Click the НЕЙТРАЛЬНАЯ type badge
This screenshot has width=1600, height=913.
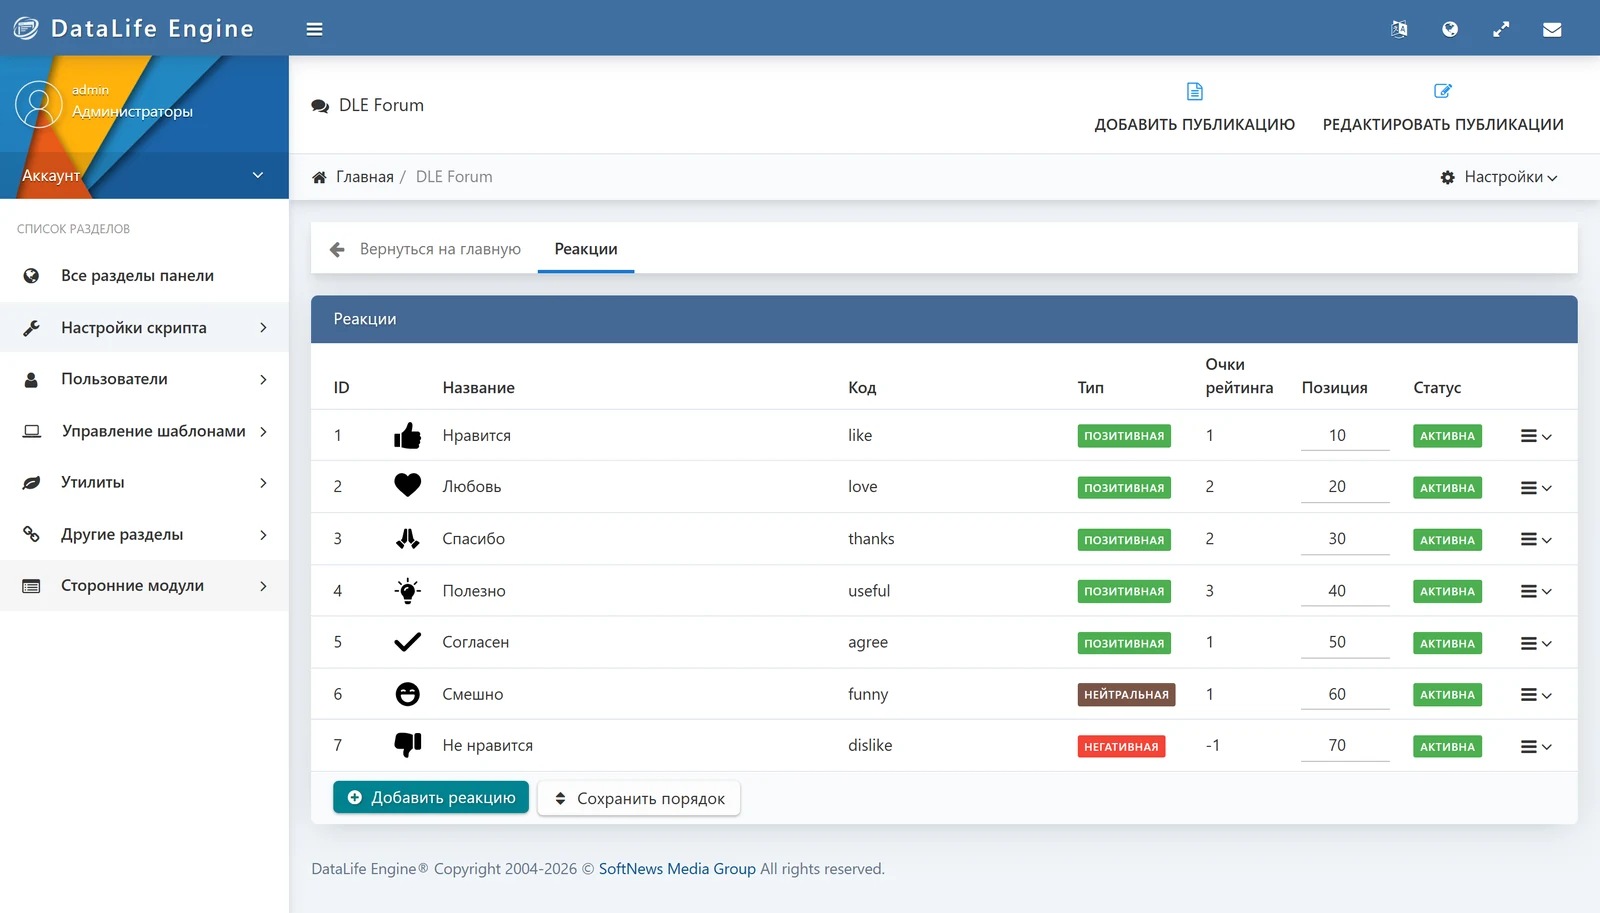coord(1126,695)
